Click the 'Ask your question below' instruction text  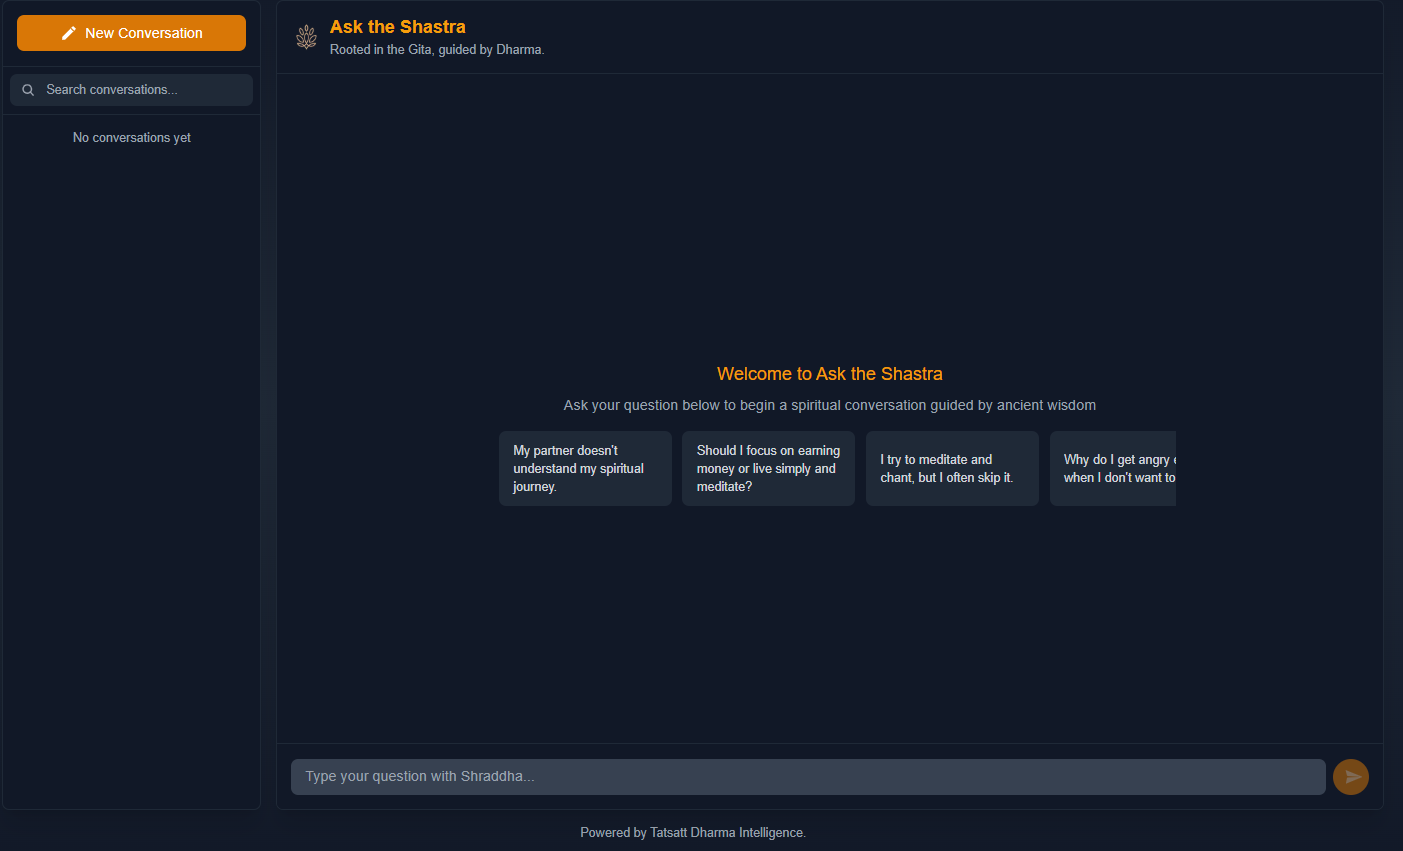tap(830, 405)
